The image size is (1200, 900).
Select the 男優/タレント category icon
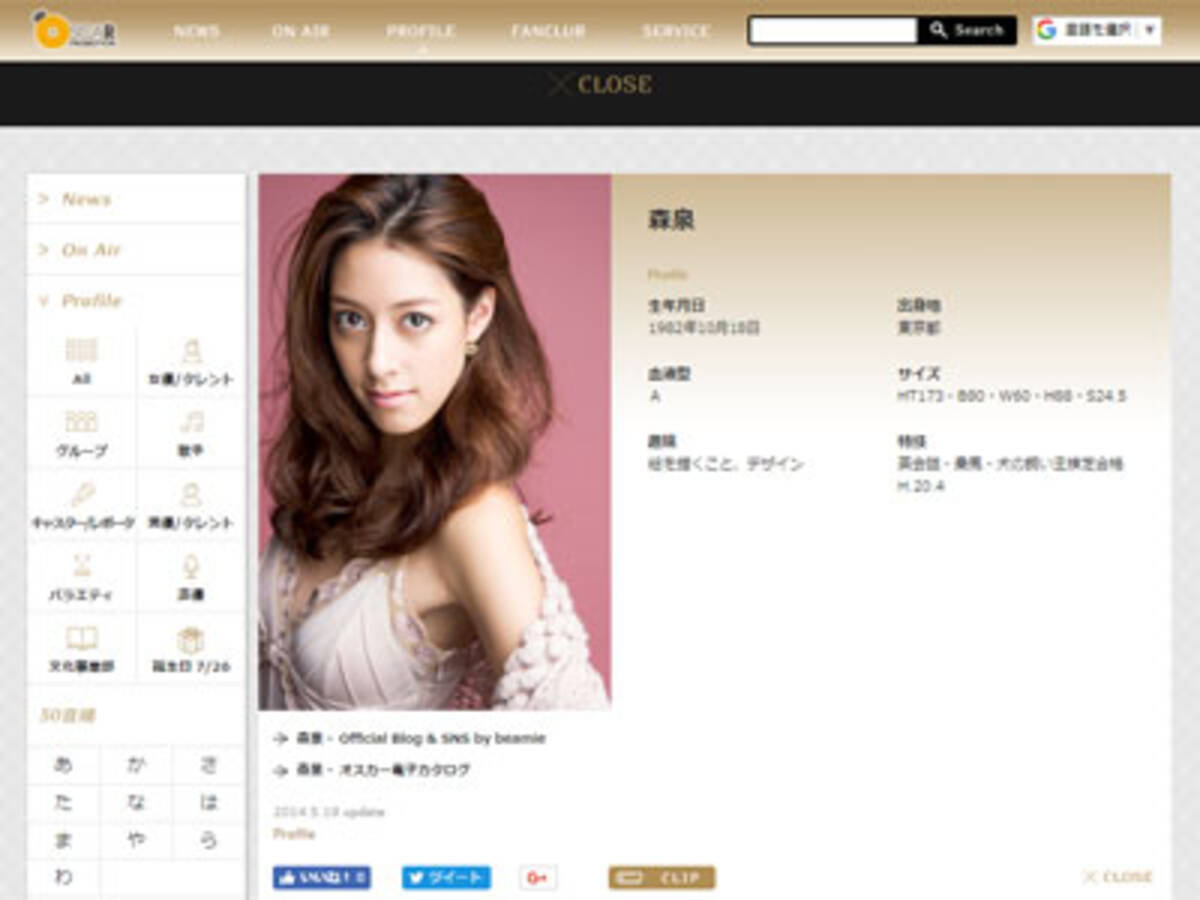pos(191,505)
